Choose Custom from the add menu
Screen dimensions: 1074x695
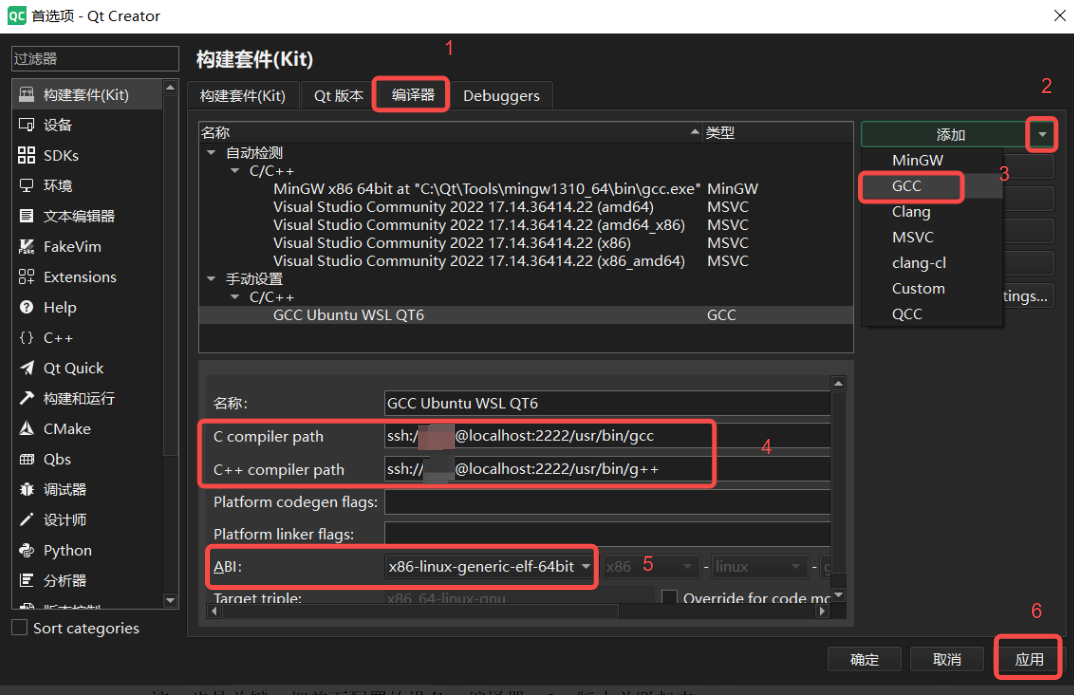click(x=932, y=288)
